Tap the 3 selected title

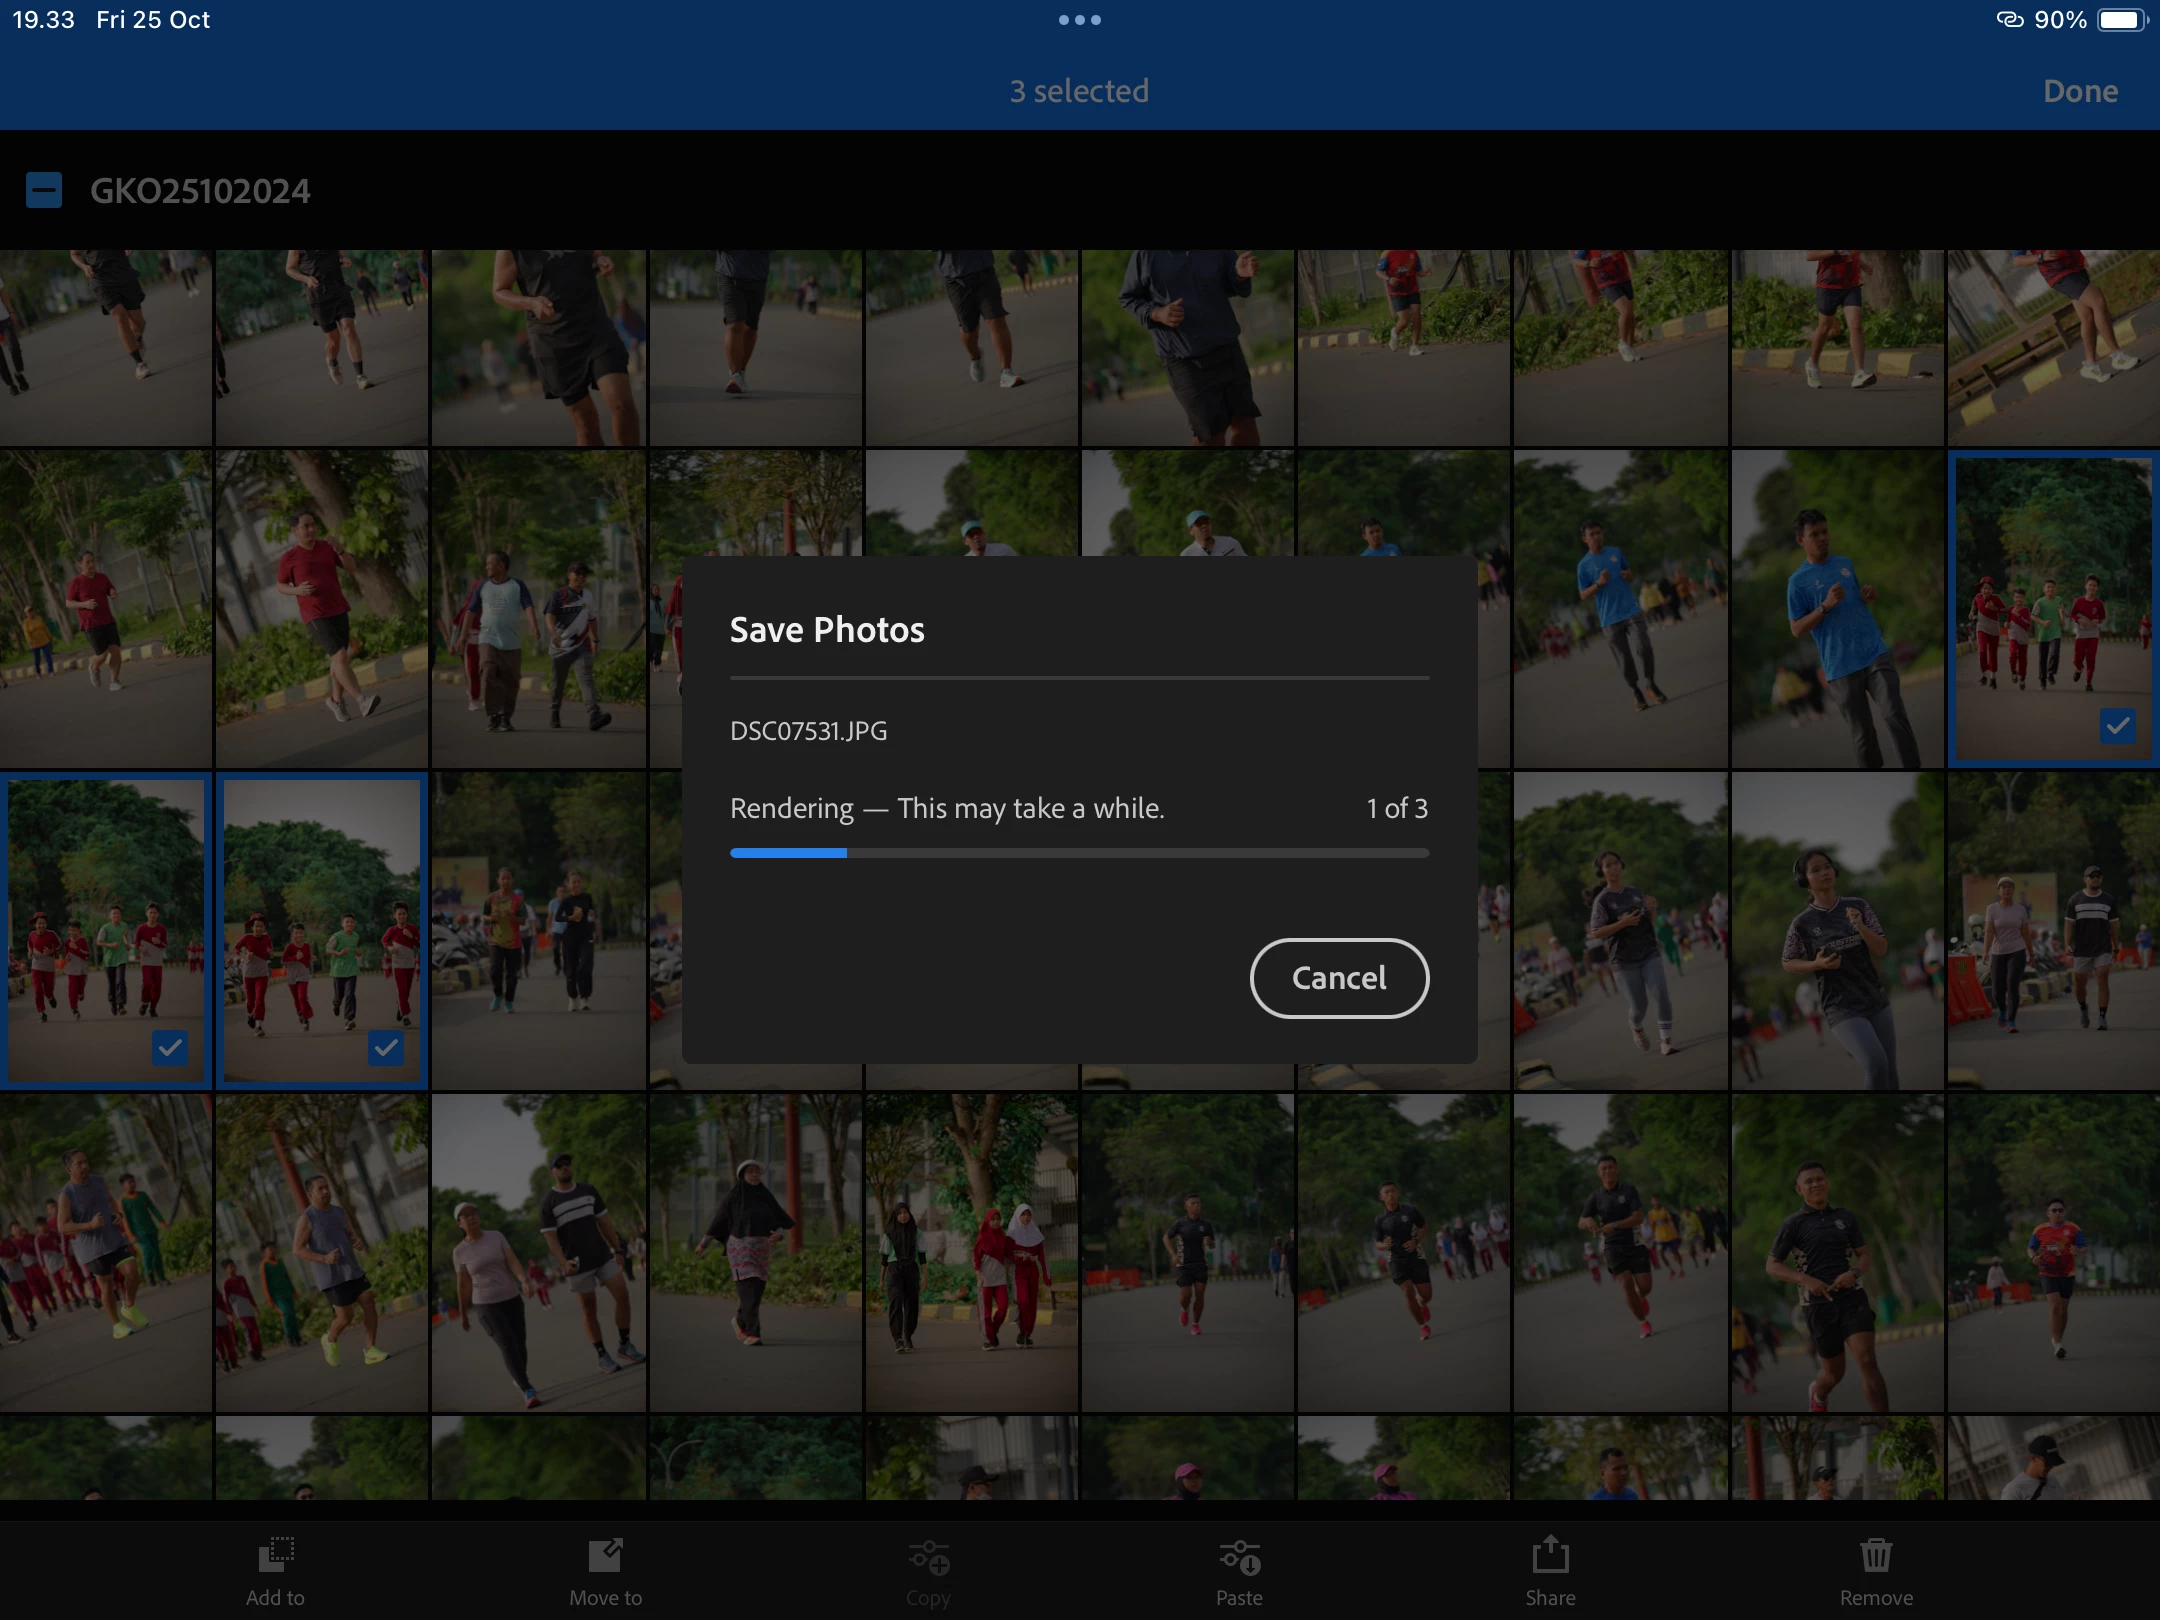[x=1079, y=91]
